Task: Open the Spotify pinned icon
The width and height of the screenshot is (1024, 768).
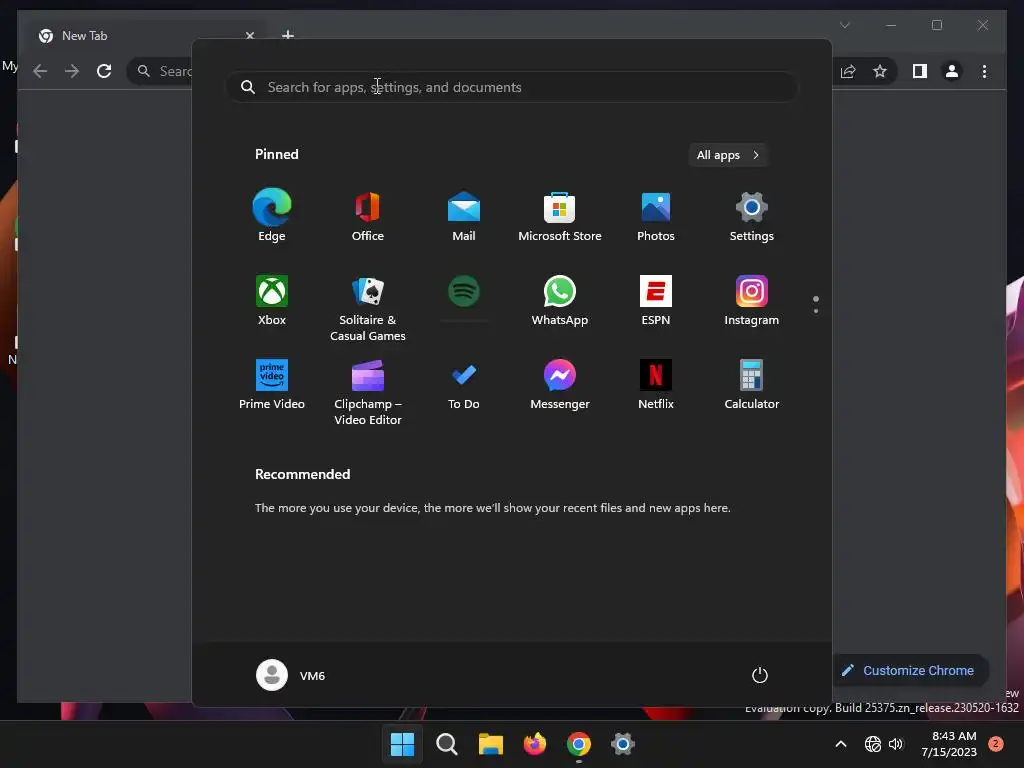Action: click(x=464, y=291)
